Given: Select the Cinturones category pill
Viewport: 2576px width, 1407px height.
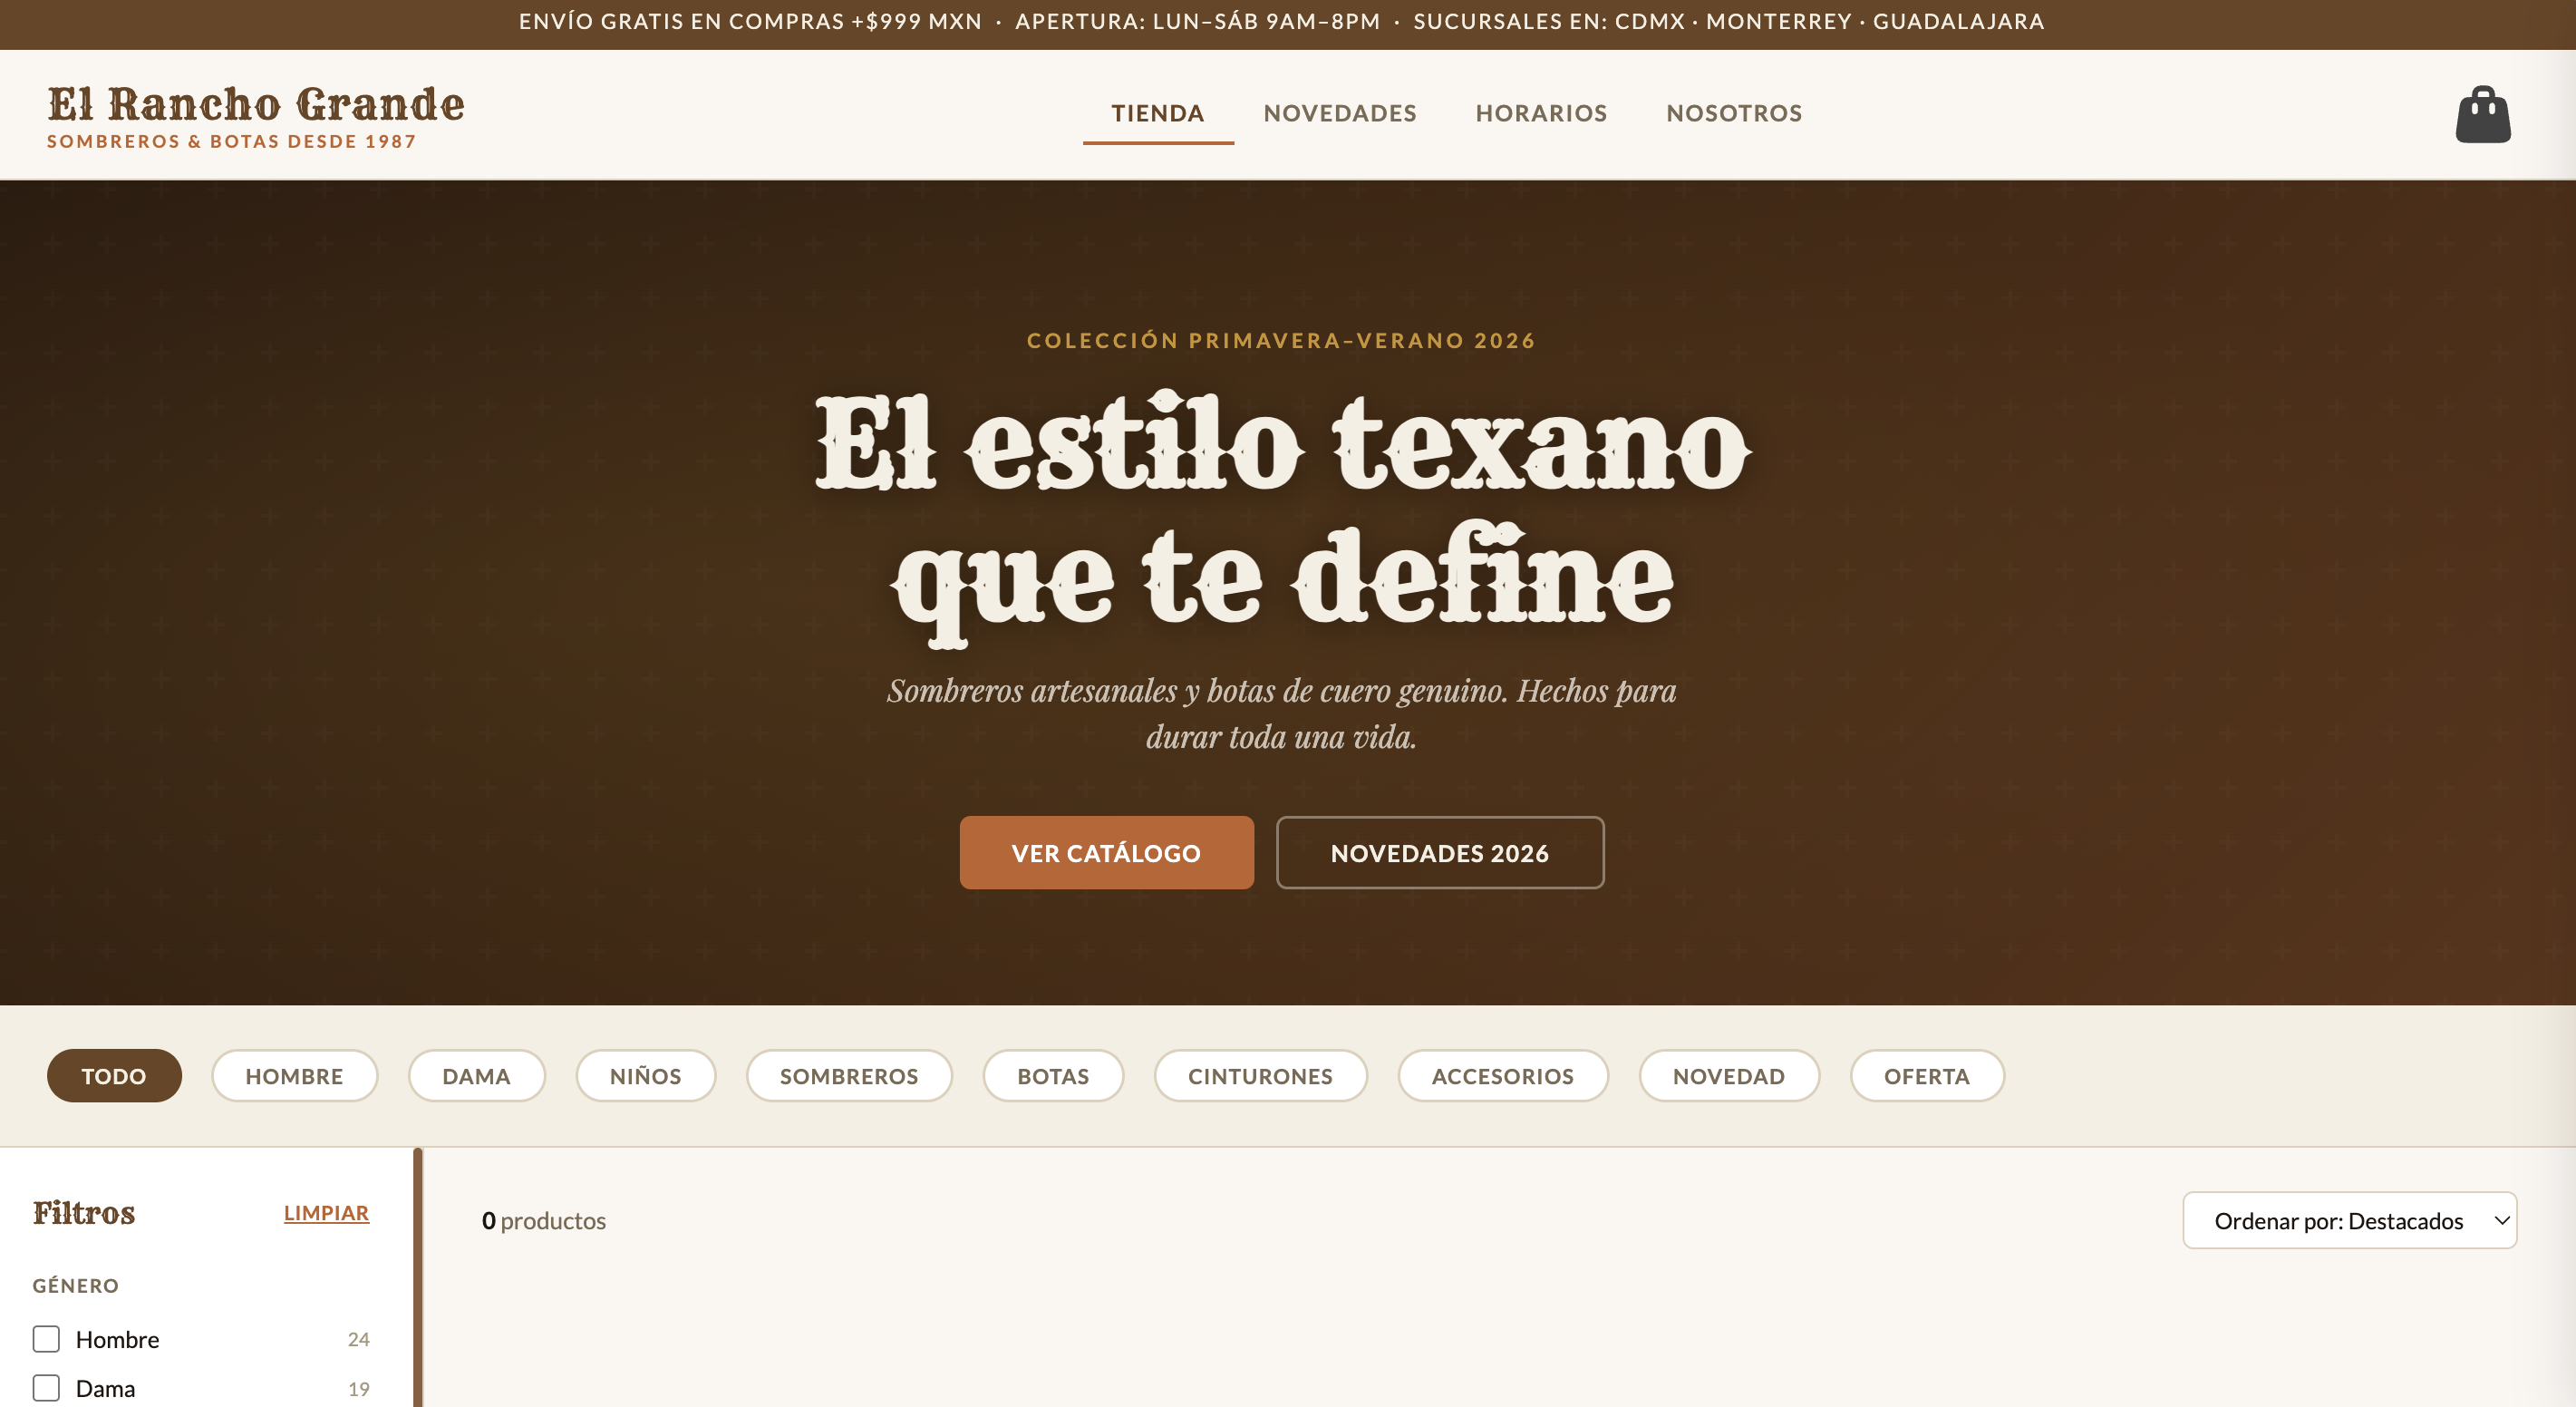Looking at the screenshot, I should (x=1259, y=1075).
